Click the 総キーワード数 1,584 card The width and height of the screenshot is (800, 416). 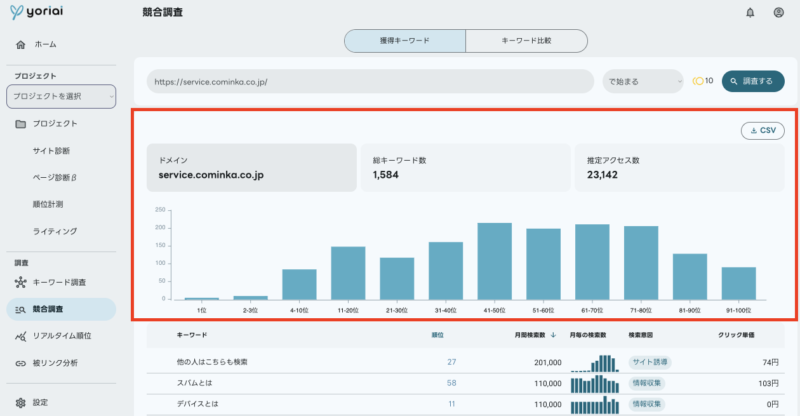point(465,168)
